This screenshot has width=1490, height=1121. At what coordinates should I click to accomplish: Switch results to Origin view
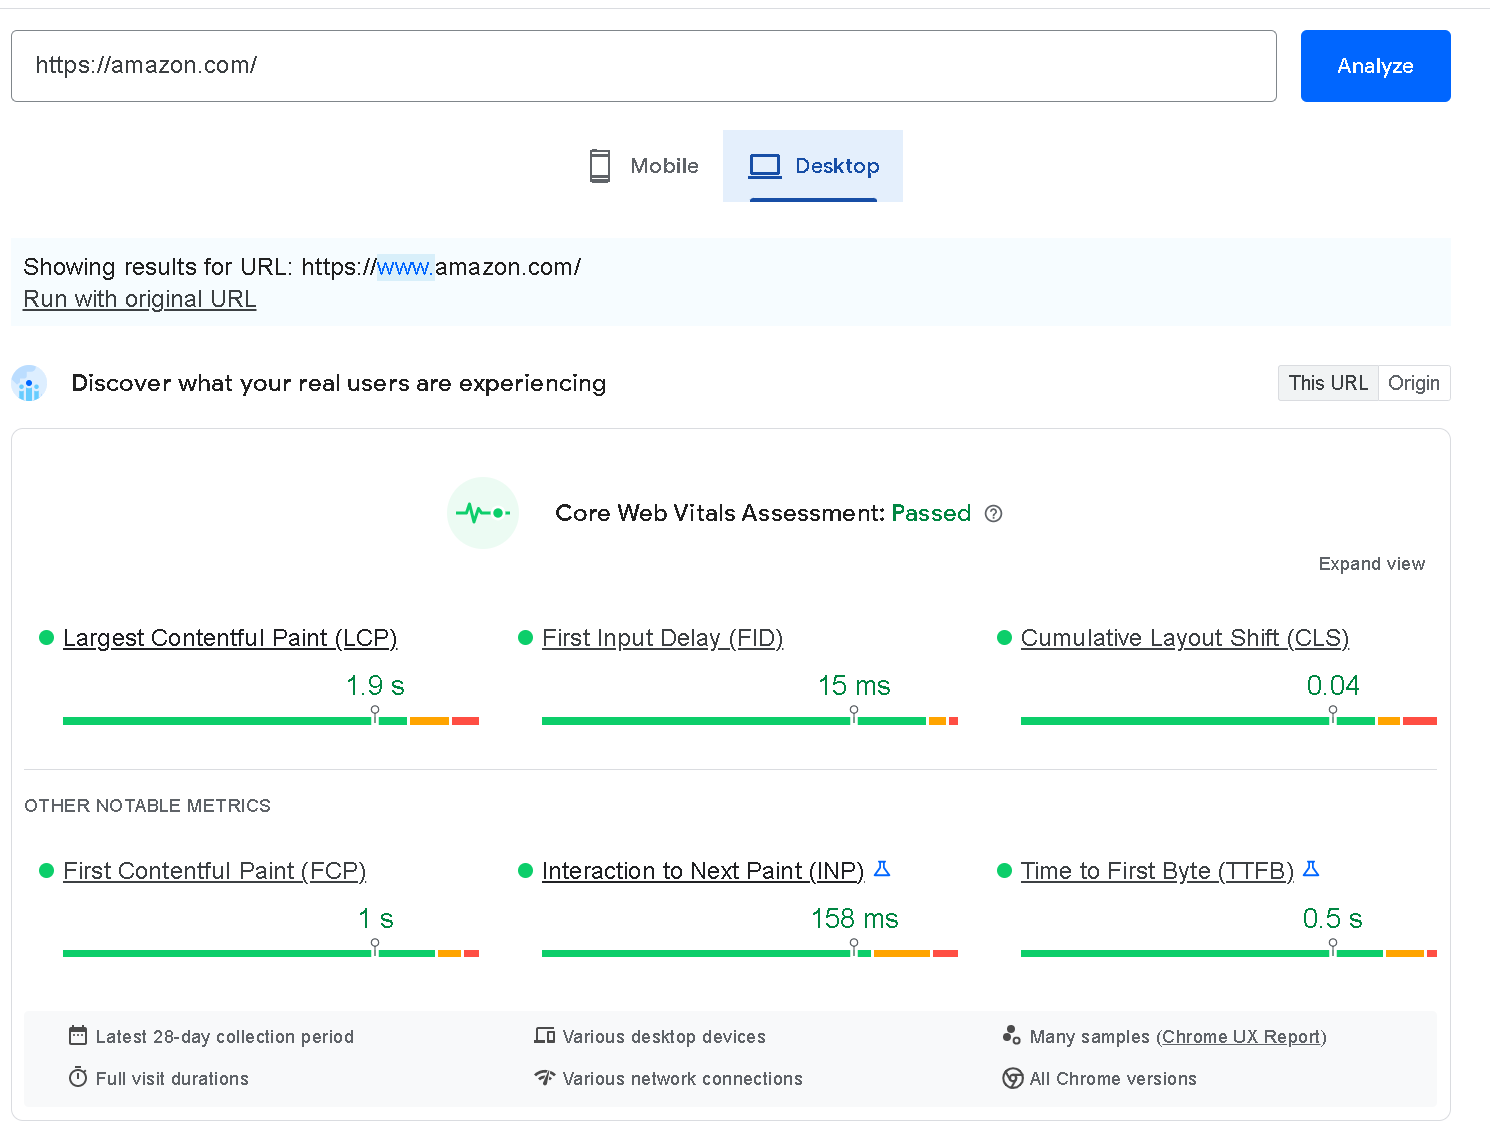tap(1413, 383)
